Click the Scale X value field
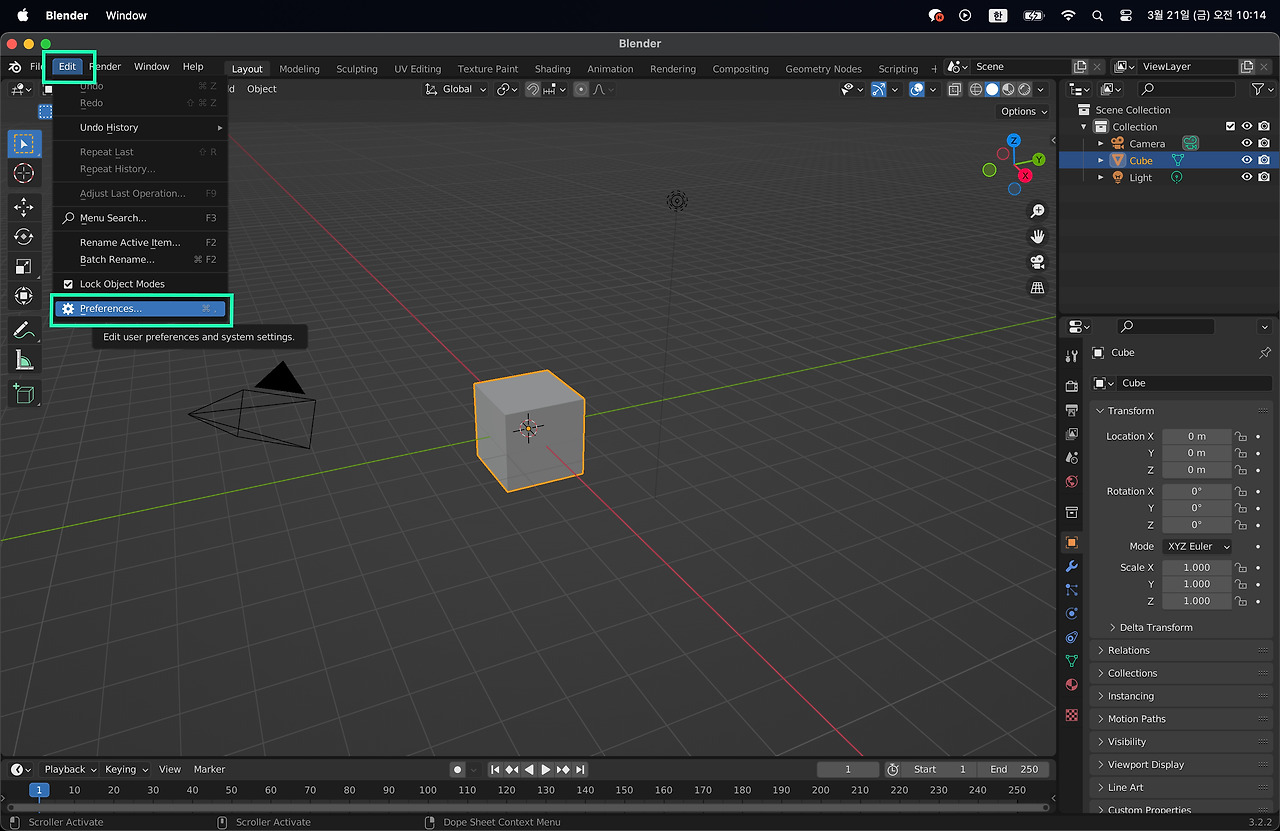The width and height of the screenshot is (1280, 831). point(1196,567)
